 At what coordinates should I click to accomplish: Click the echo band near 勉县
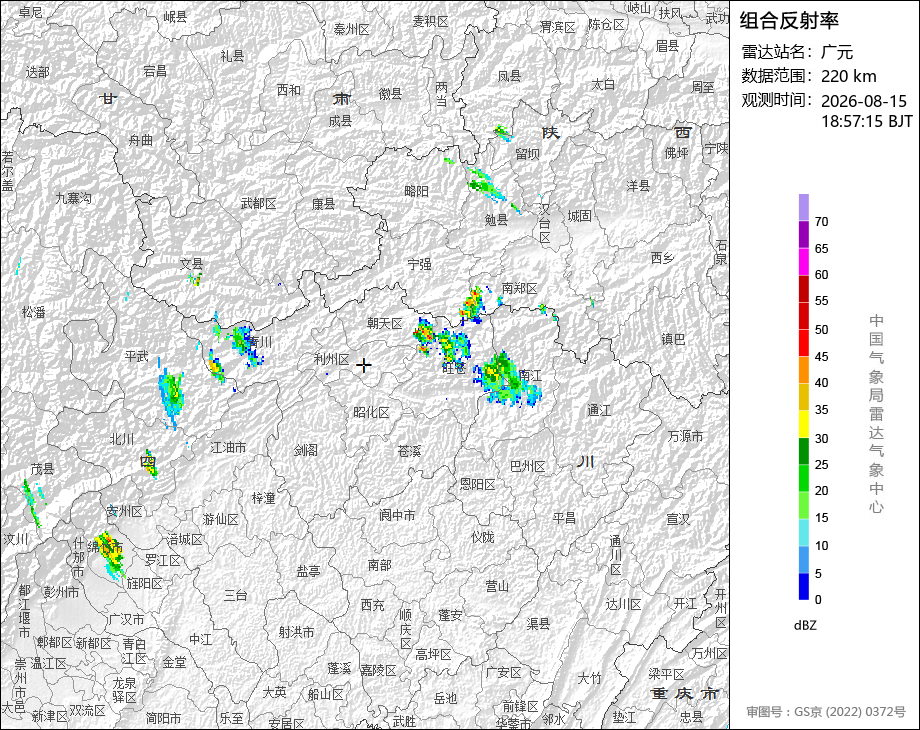pyautogui.click(x=486, y=184)
